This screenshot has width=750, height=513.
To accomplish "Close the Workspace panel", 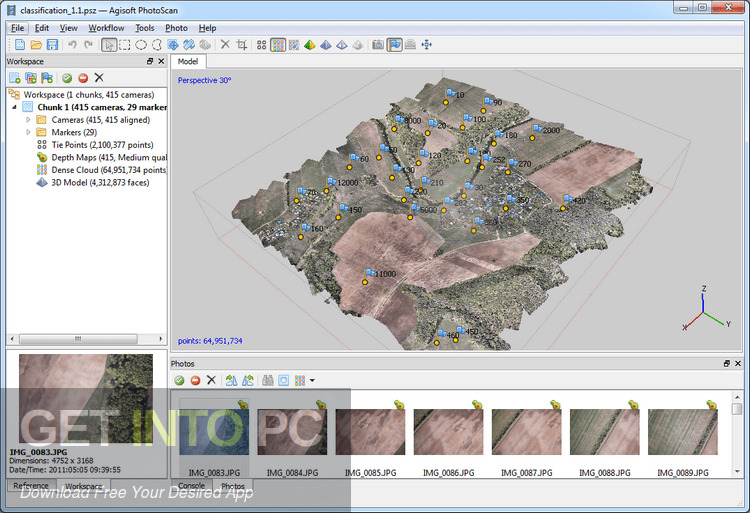I will (x=161, y=61).
